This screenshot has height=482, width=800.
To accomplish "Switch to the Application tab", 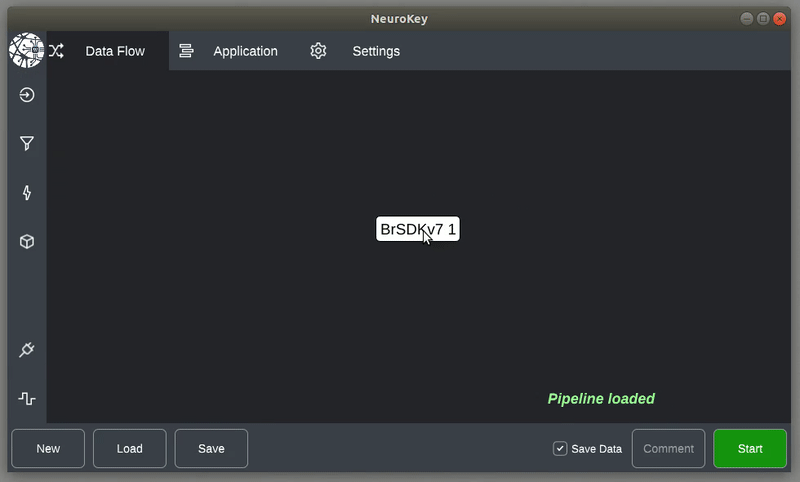I will pos(245,51).
